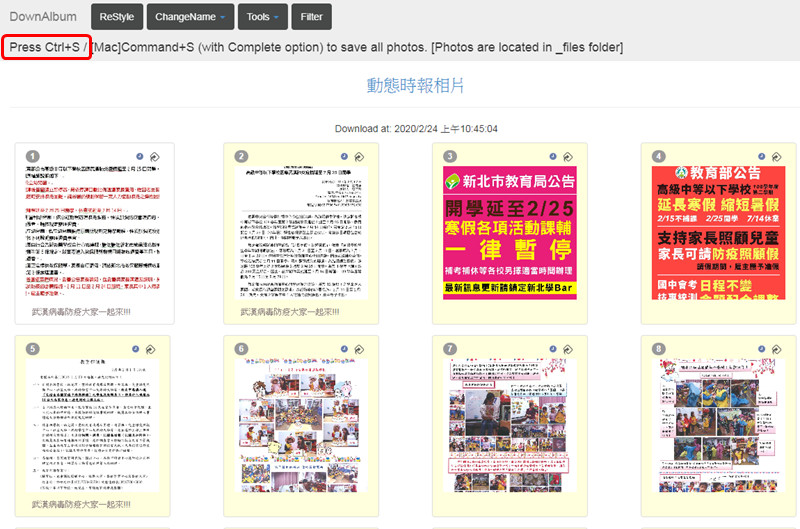Screen dimensions: 800x529
Task: Click the ReStyle button
Action: [117, 17]
